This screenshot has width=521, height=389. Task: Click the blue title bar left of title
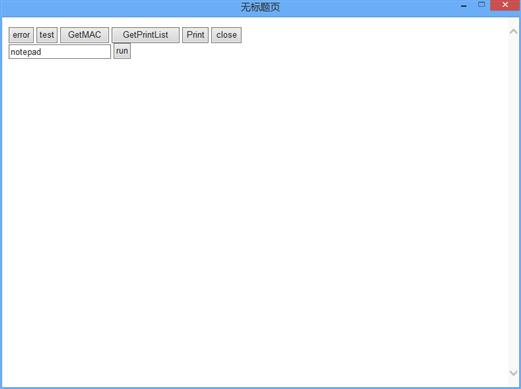coord(120,7)
